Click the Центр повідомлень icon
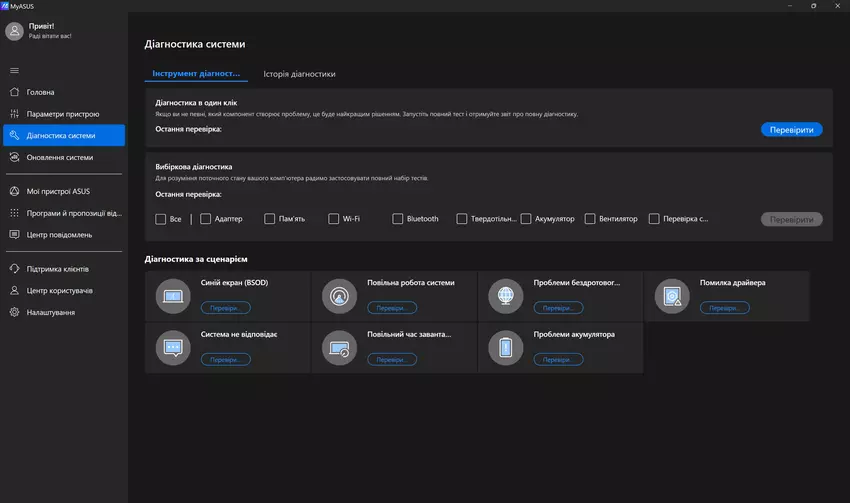850x503 pixels. point(14,235)
